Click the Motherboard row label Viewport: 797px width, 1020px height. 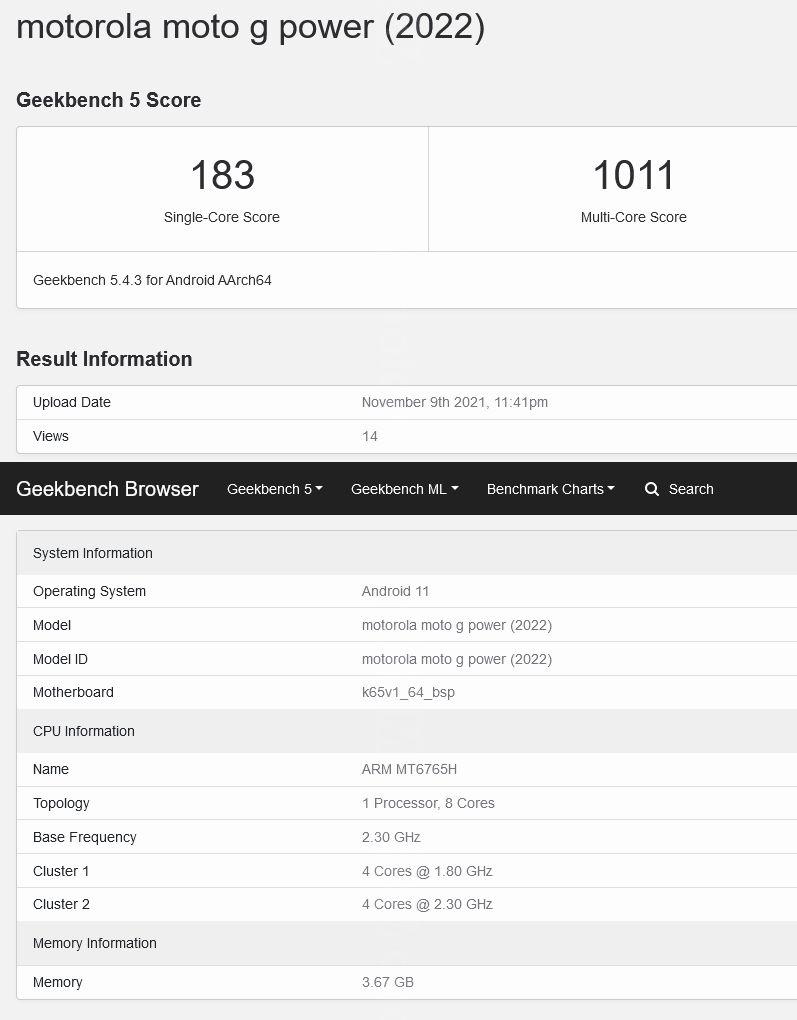(x=74, y=693)
